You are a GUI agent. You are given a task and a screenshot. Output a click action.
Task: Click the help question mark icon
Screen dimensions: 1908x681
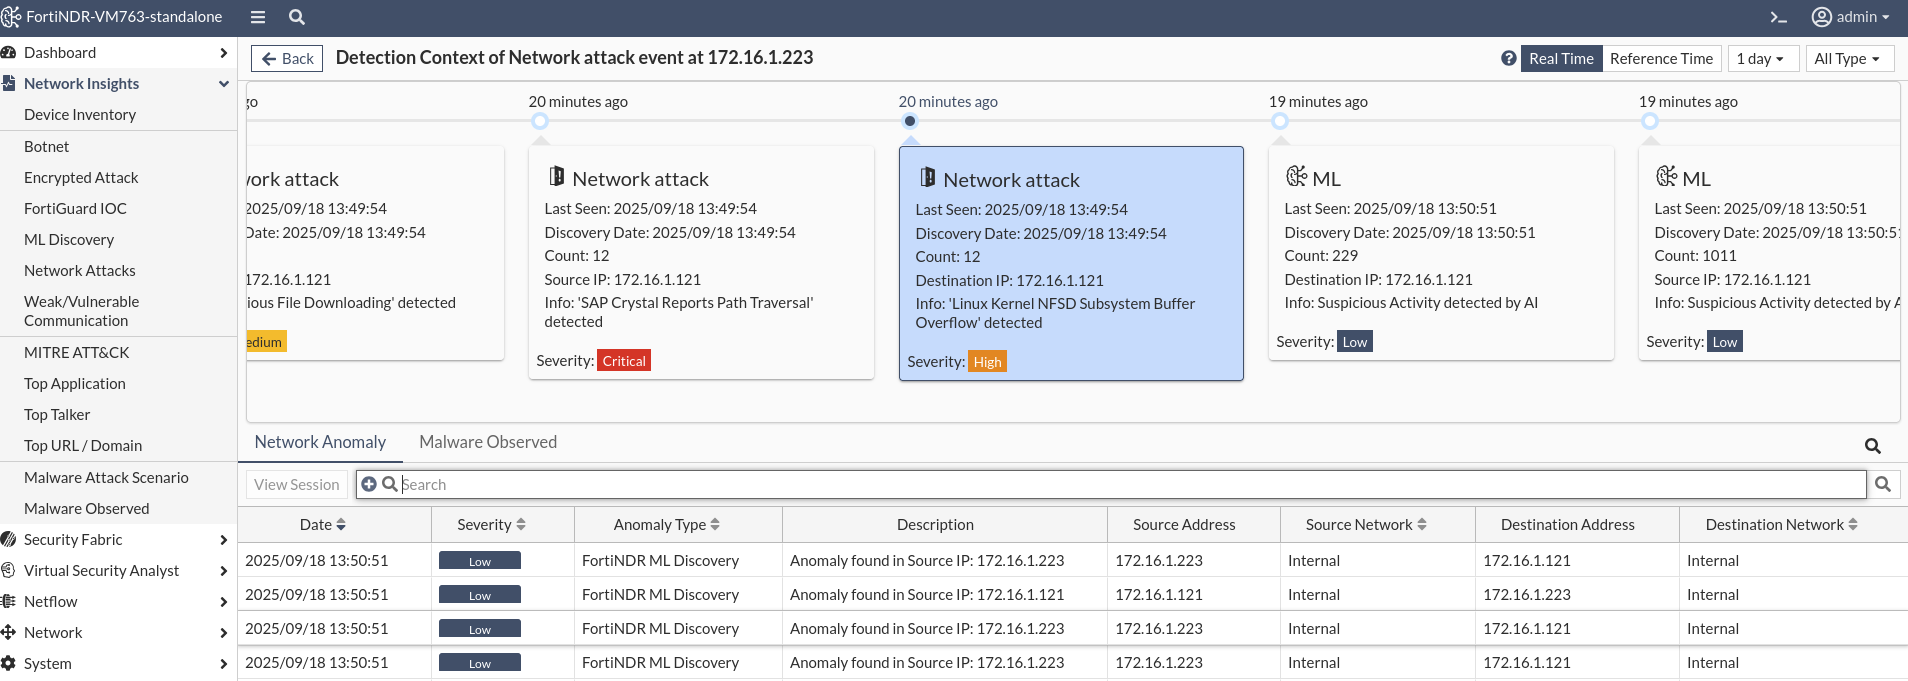(1508, 58)
